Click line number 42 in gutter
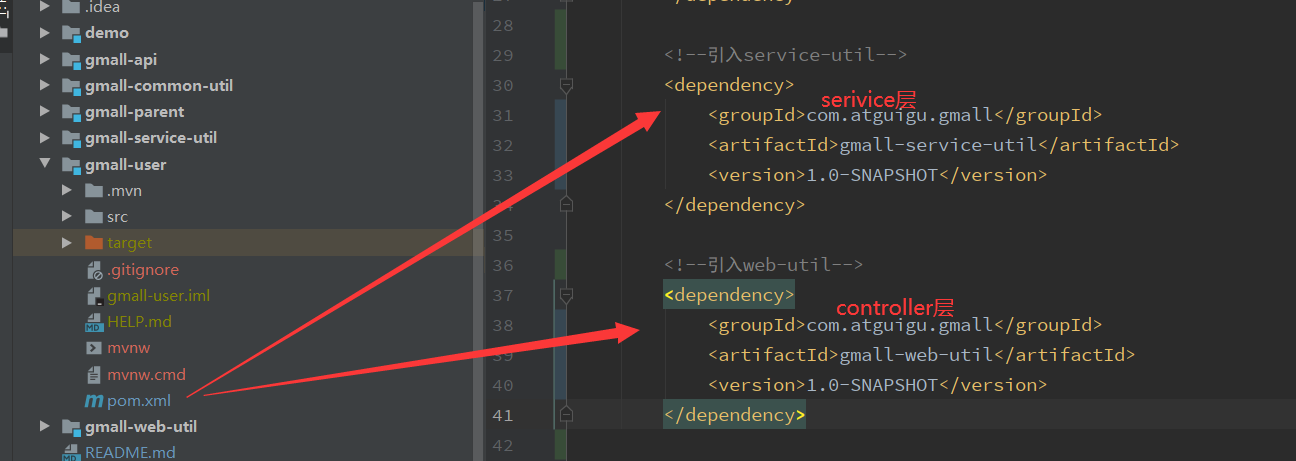Viewport: 1296px width, 461px height. (503, 445)
